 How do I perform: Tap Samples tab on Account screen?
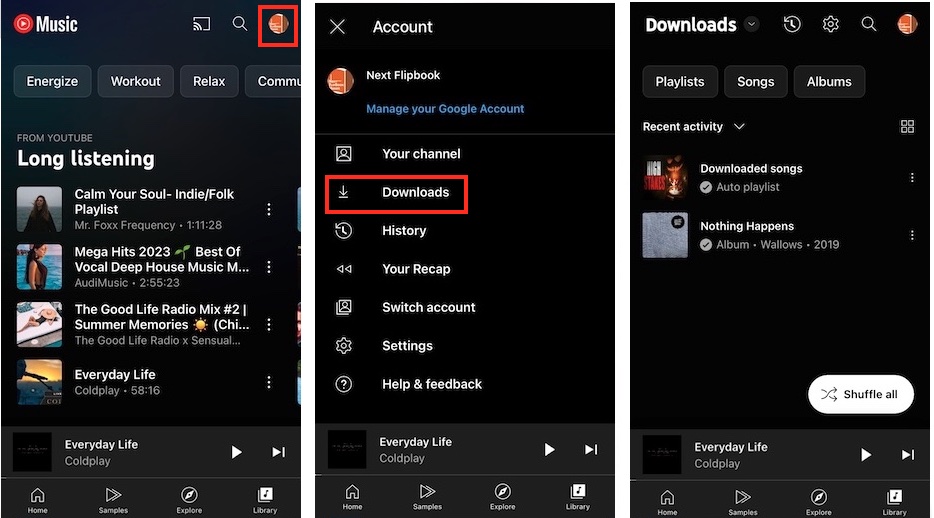click(x=427, y=497)
